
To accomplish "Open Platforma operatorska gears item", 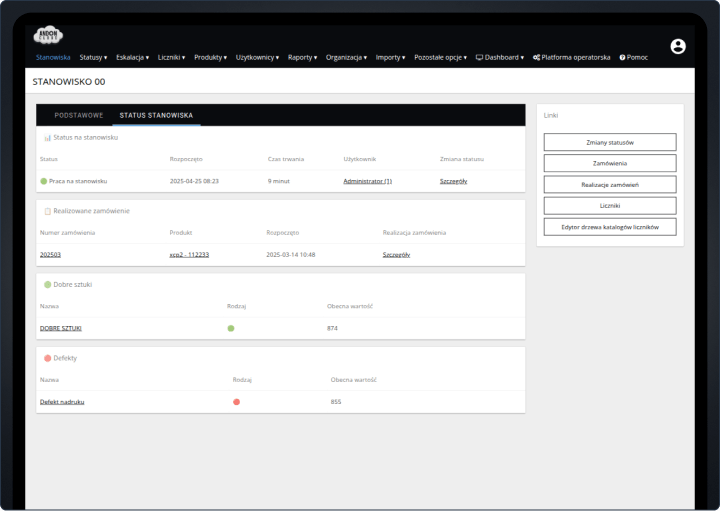I will (x=571, y=58).
